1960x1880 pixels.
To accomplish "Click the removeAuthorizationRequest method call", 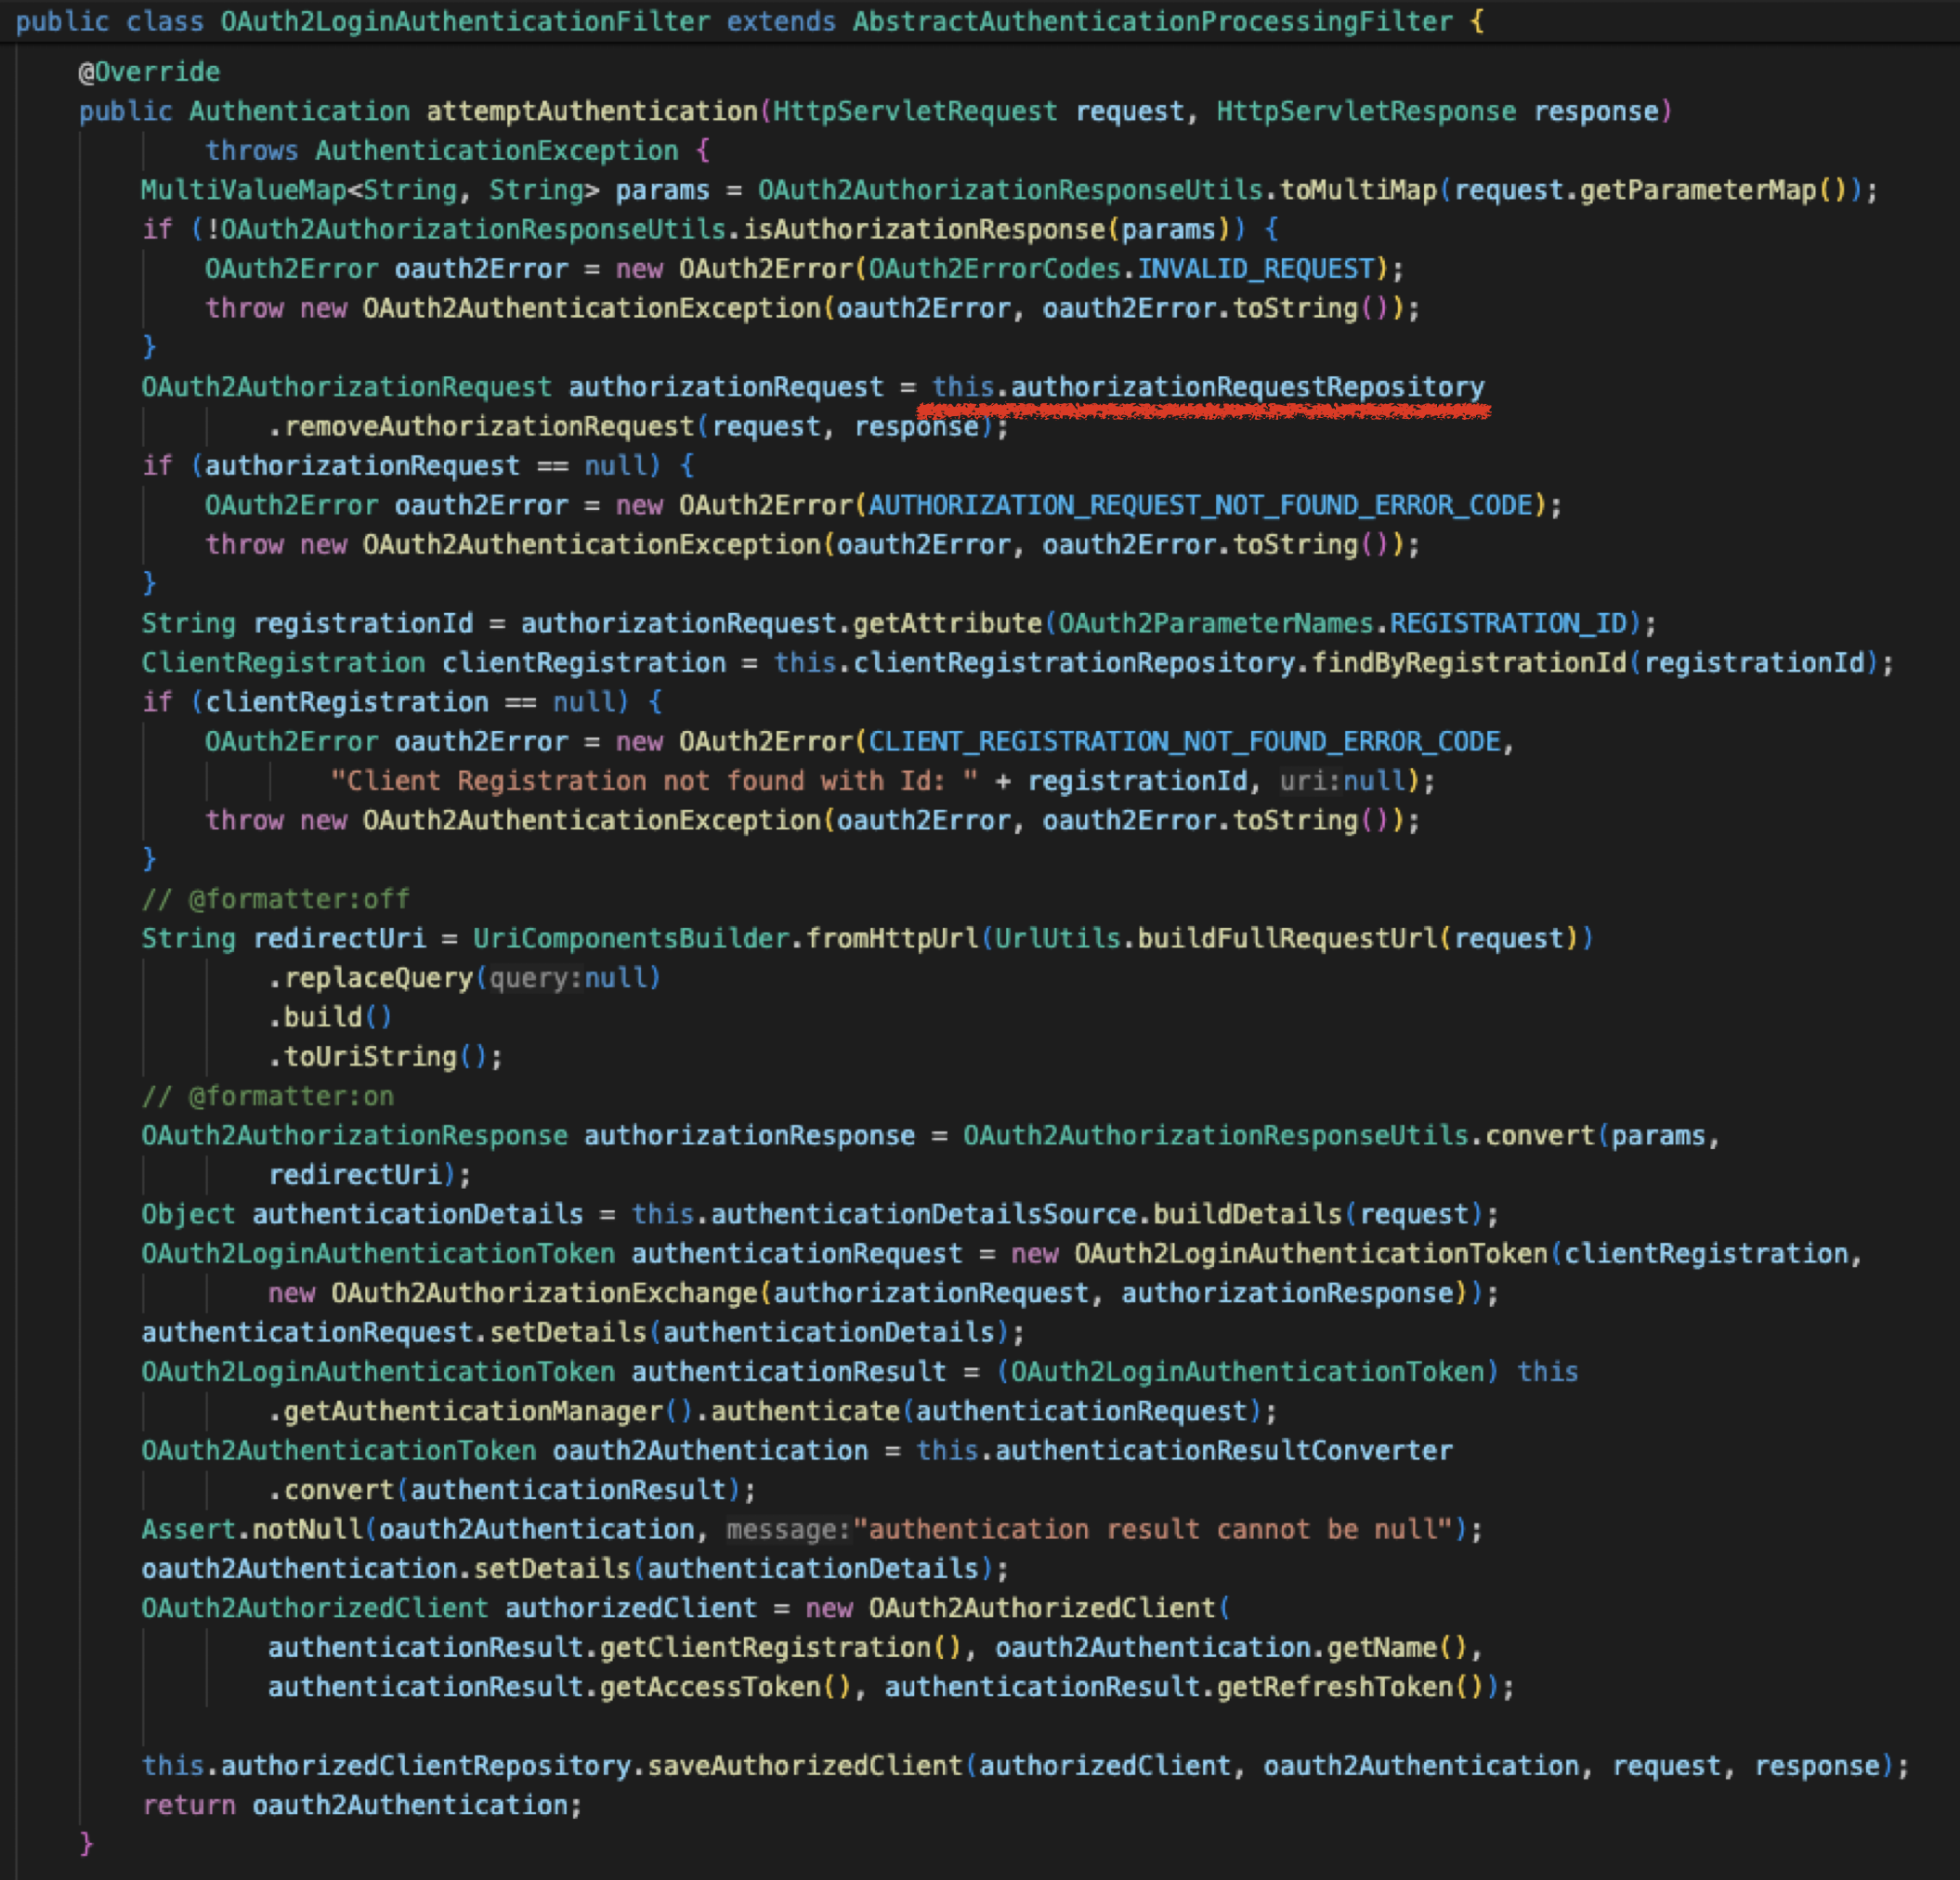I will tap(489, 427).
